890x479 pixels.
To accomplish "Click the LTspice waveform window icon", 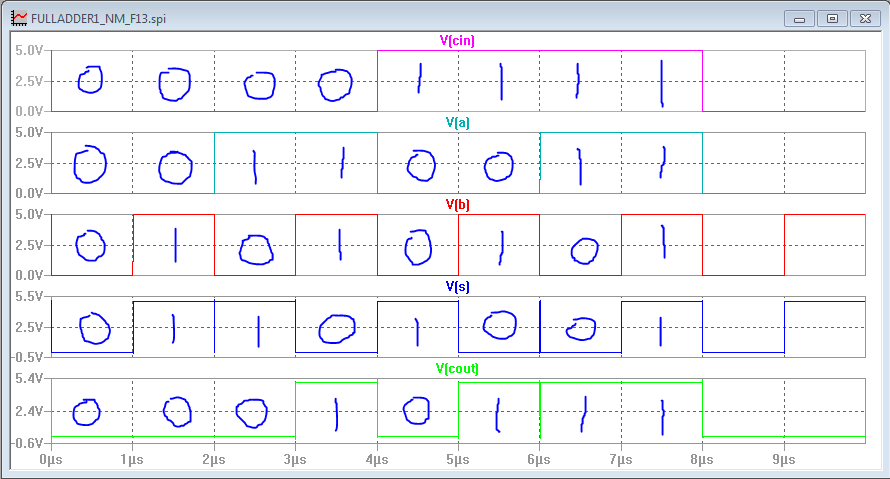I will click(x=18, y=19).
